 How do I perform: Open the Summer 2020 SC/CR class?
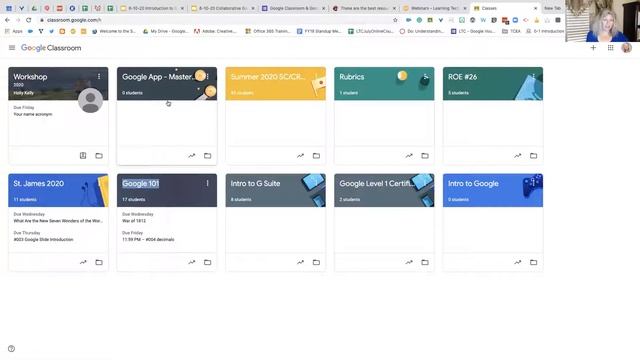tap(267, 77)
